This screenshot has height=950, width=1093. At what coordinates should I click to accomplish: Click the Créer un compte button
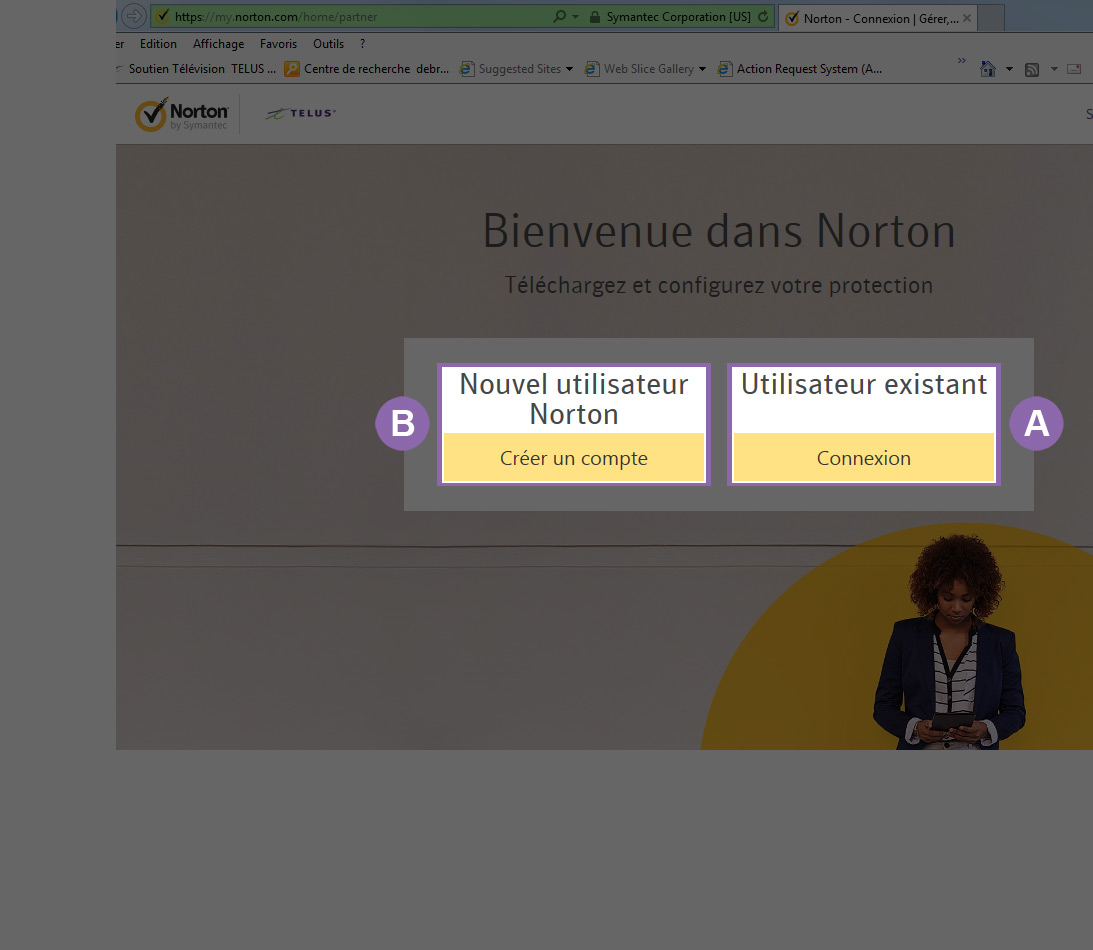click(x=574, y=458)
